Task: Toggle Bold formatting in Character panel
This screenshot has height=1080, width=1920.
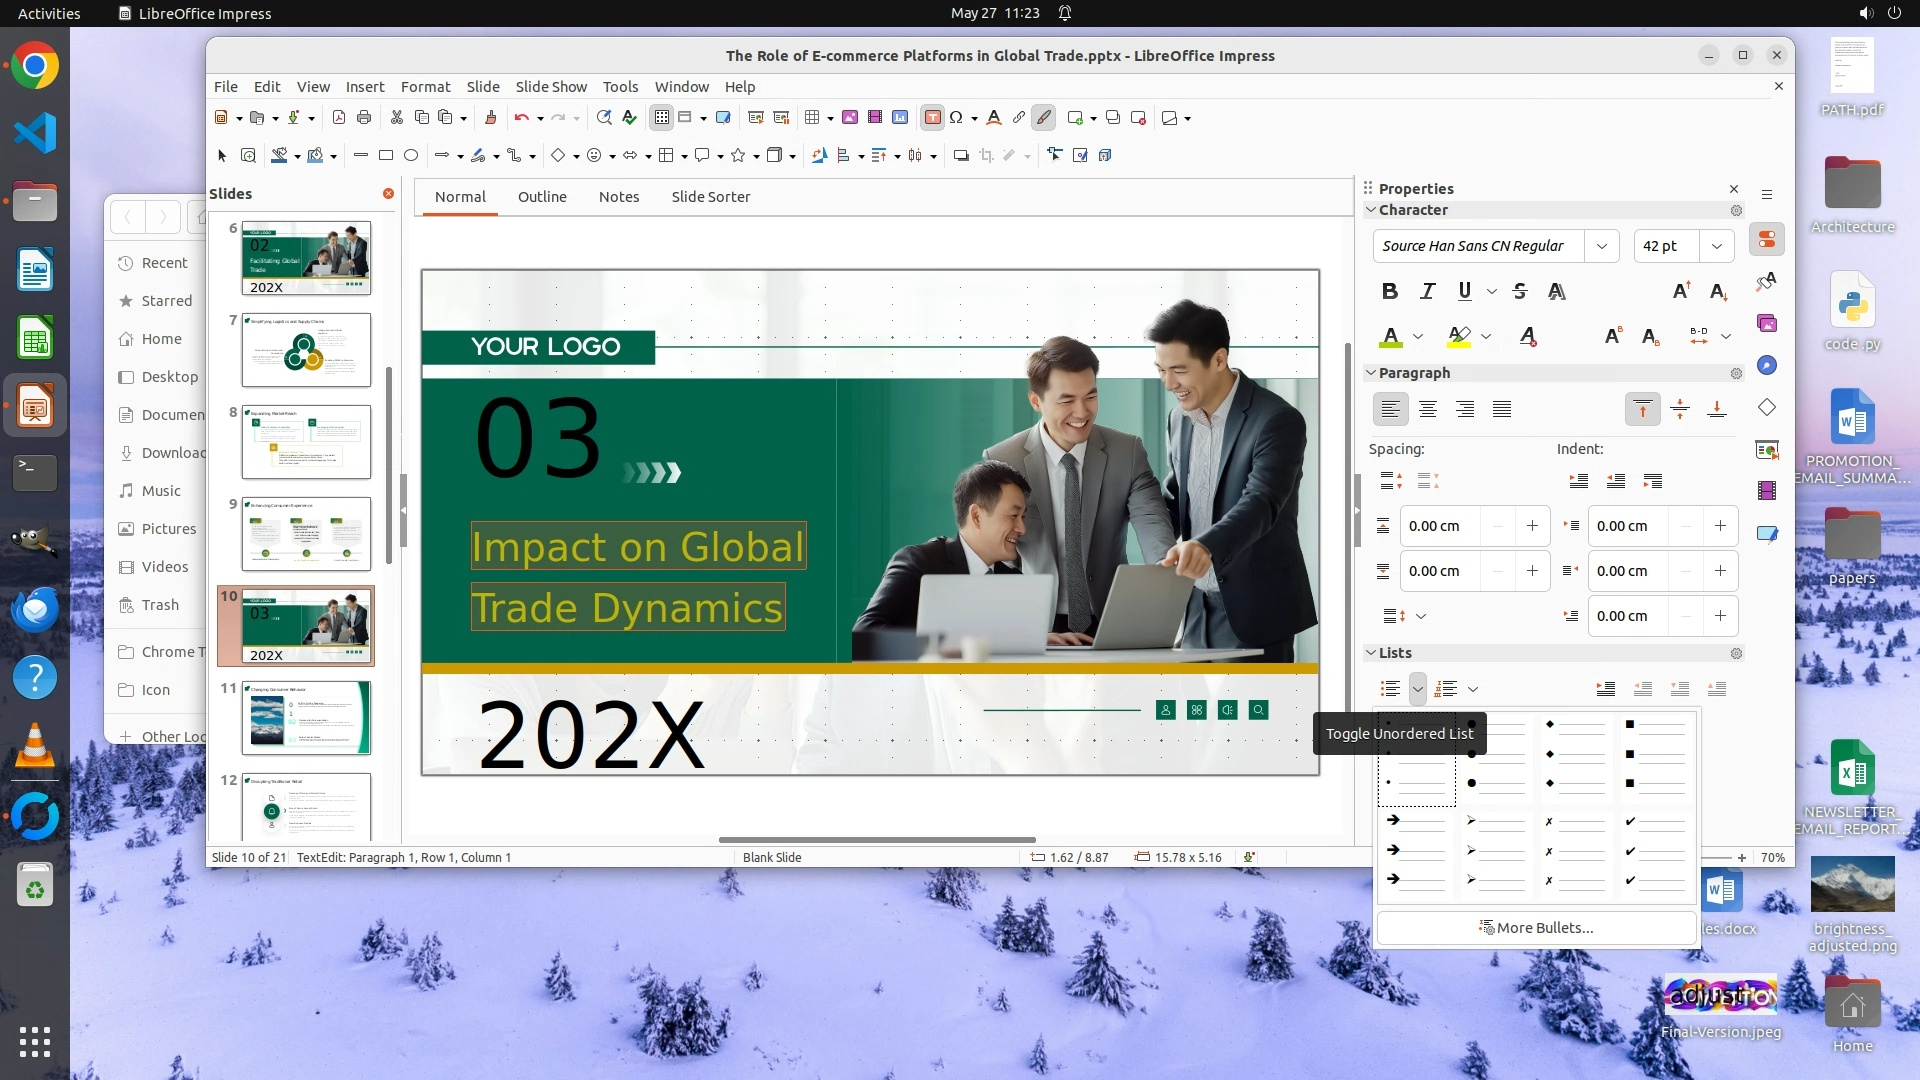Action: click(x=1389, y=291)
